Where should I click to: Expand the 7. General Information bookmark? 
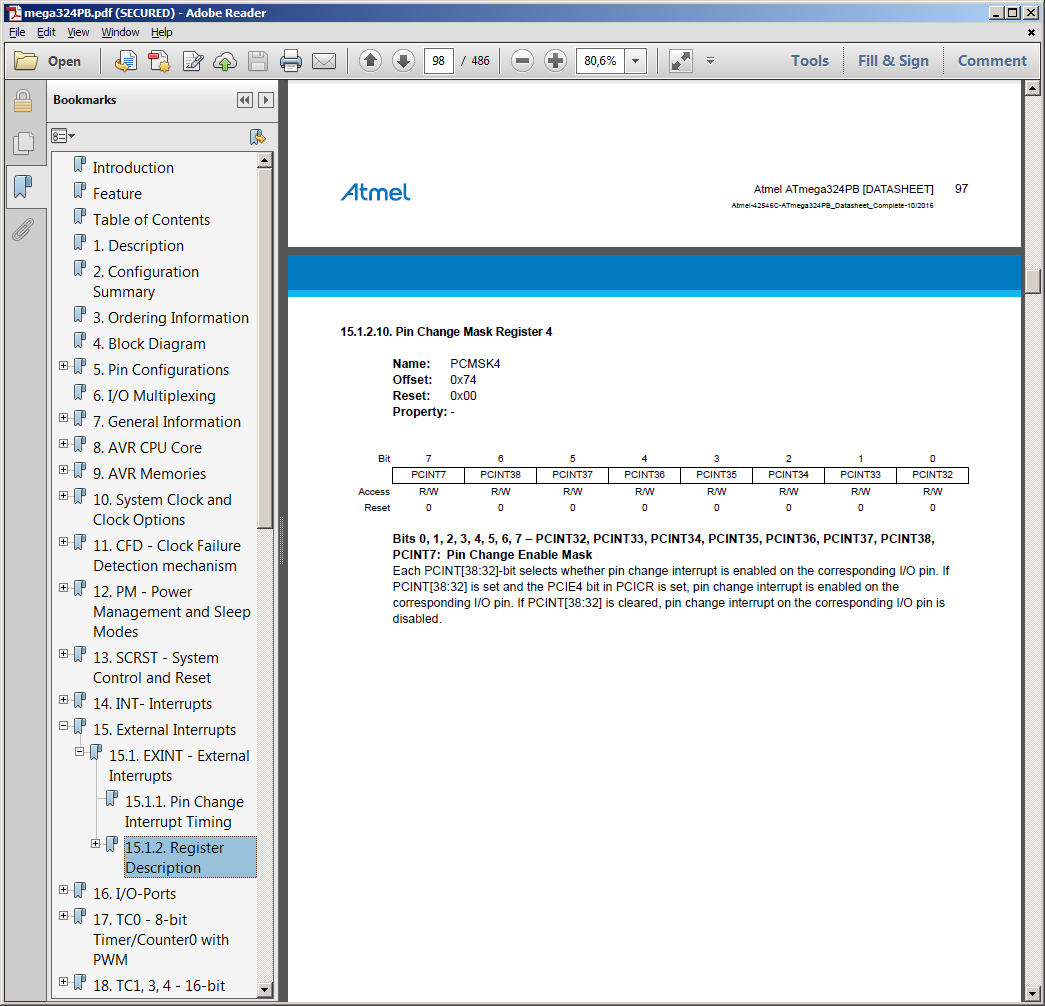[x=63, y=417]
